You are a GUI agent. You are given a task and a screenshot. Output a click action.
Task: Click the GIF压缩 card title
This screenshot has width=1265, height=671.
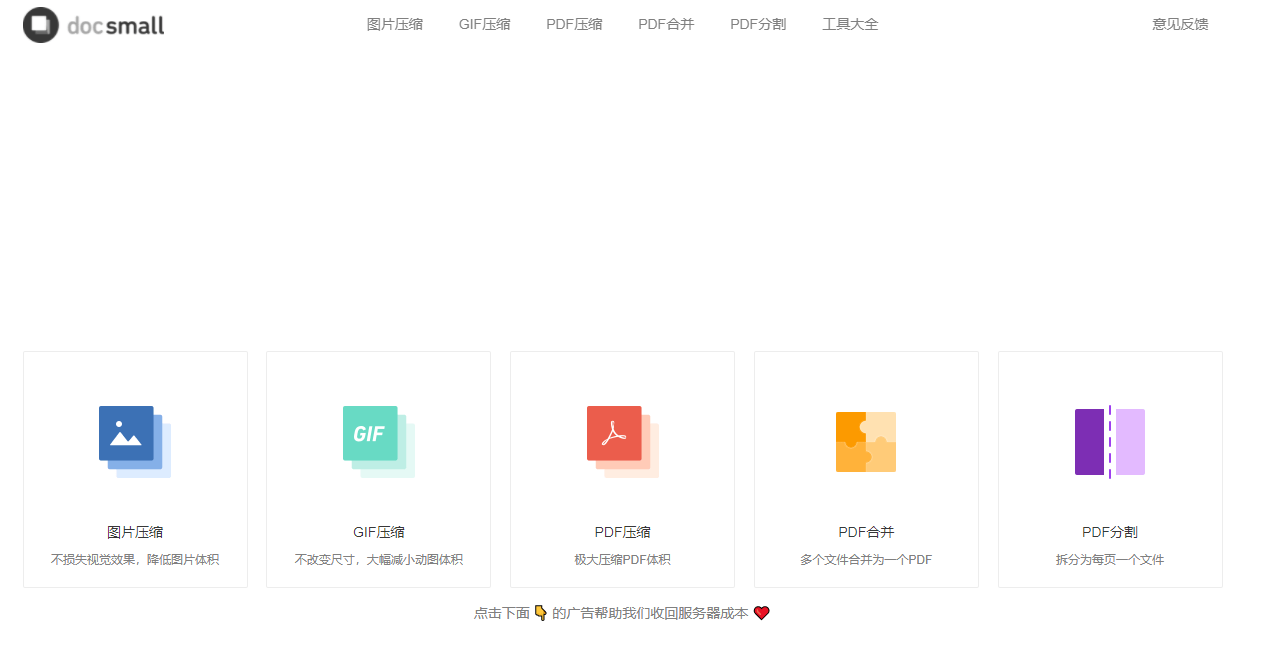pyautogui.click(x=379, y=532)
